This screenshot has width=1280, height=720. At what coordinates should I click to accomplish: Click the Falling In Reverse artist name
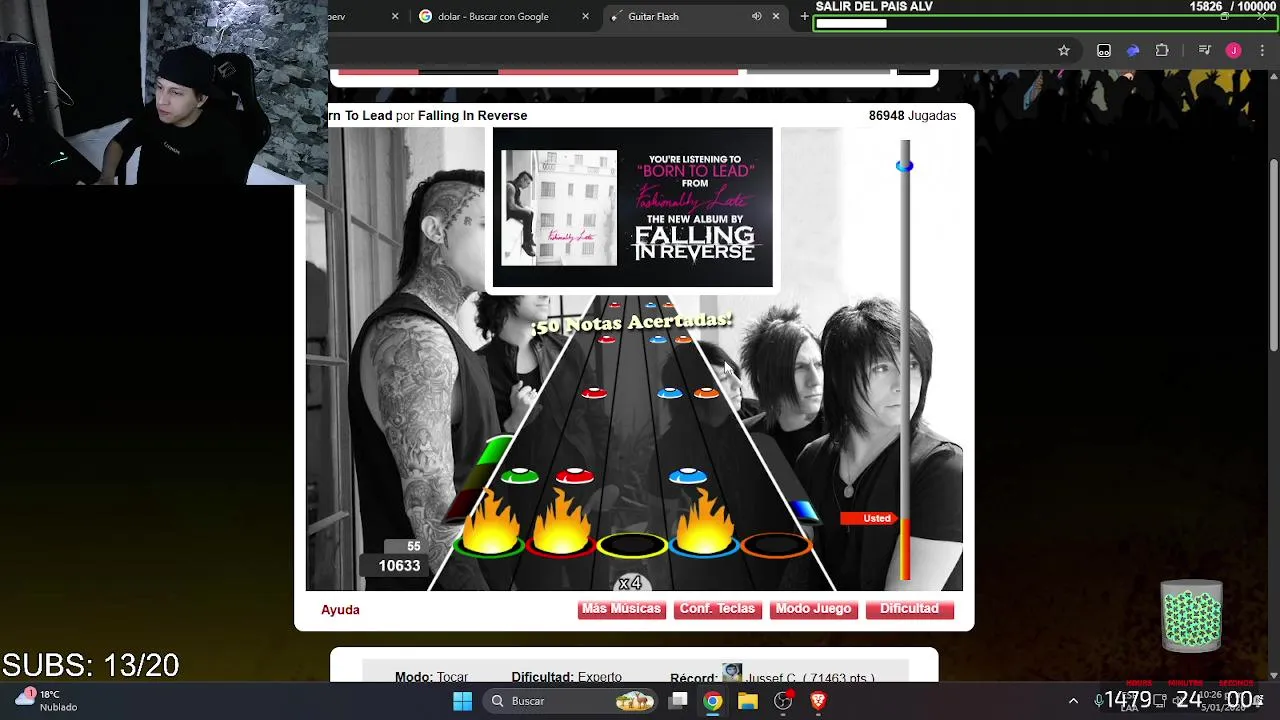pyautogui.click(x=472, y=116)
